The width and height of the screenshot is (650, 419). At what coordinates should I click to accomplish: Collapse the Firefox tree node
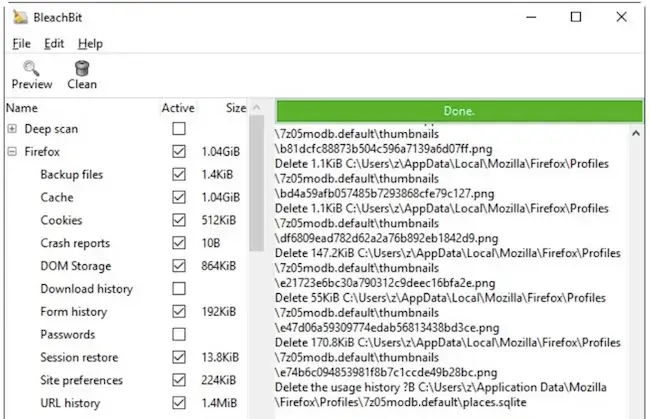12,152
